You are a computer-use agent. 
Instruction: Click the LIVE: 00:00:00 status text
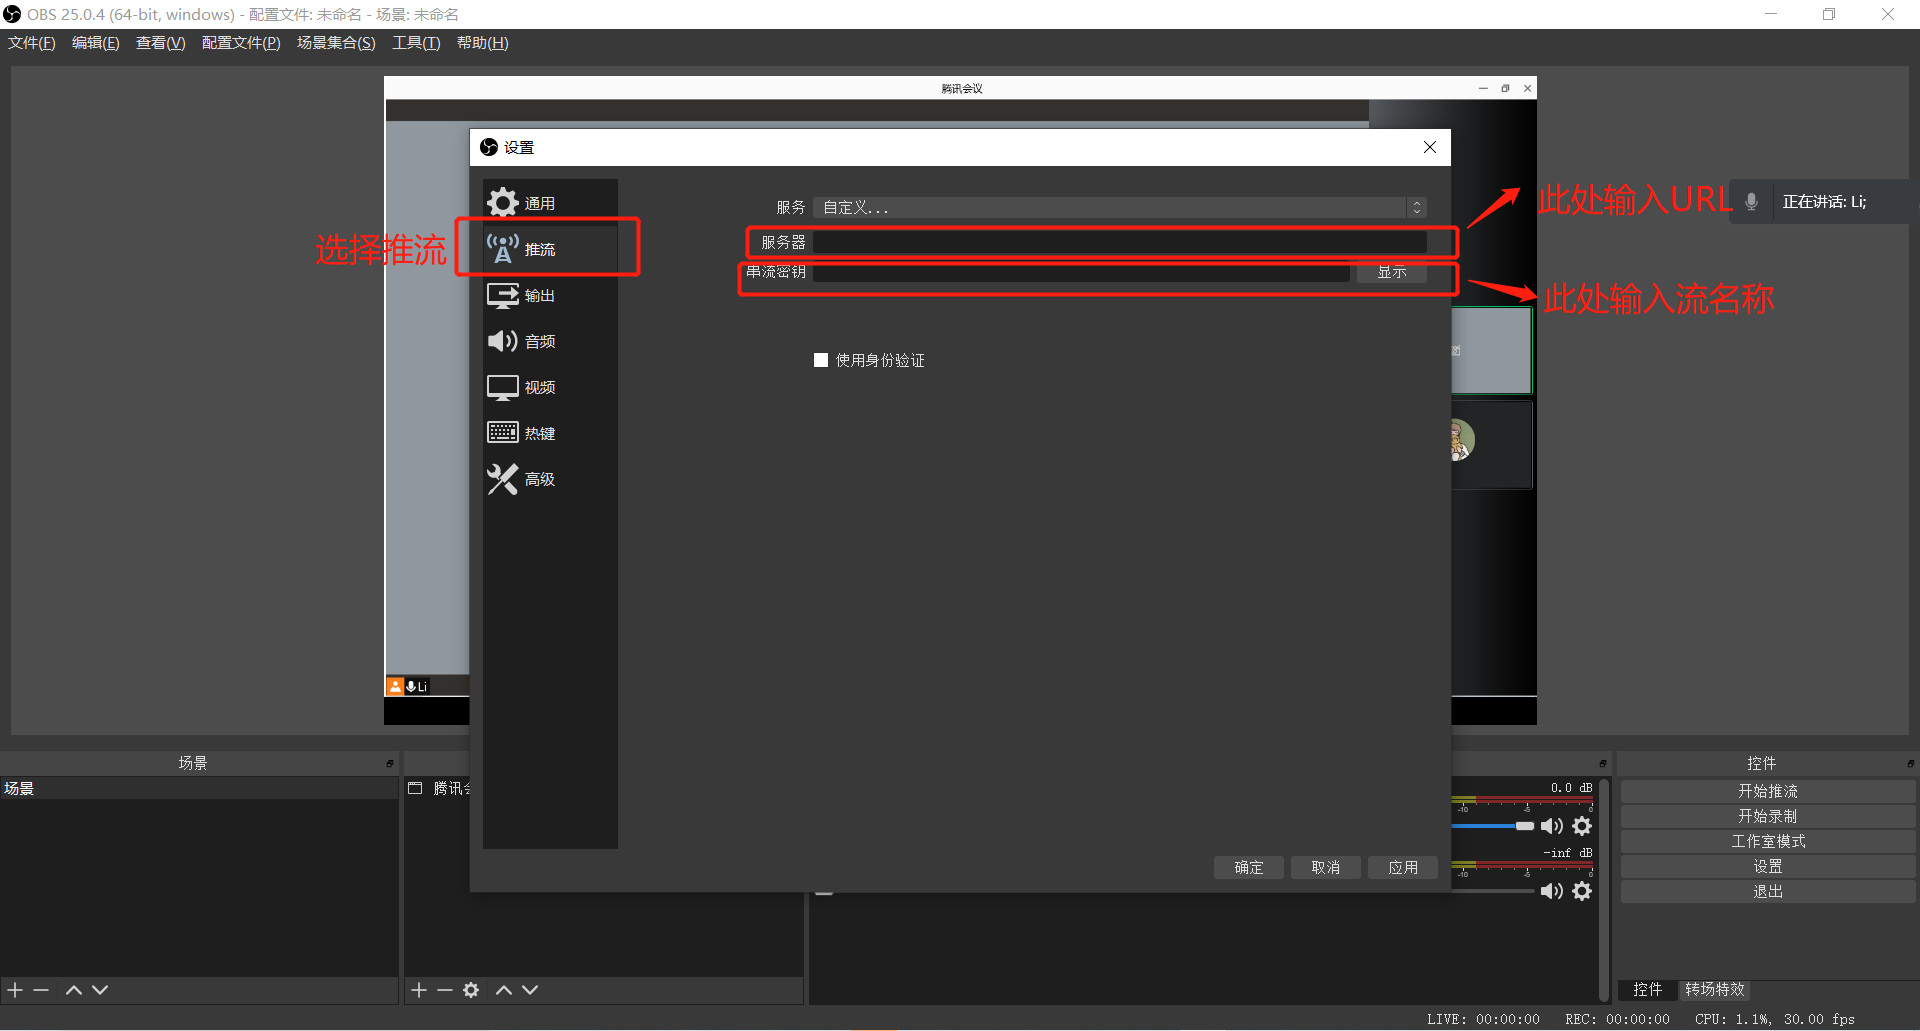click(1483, 1019)
